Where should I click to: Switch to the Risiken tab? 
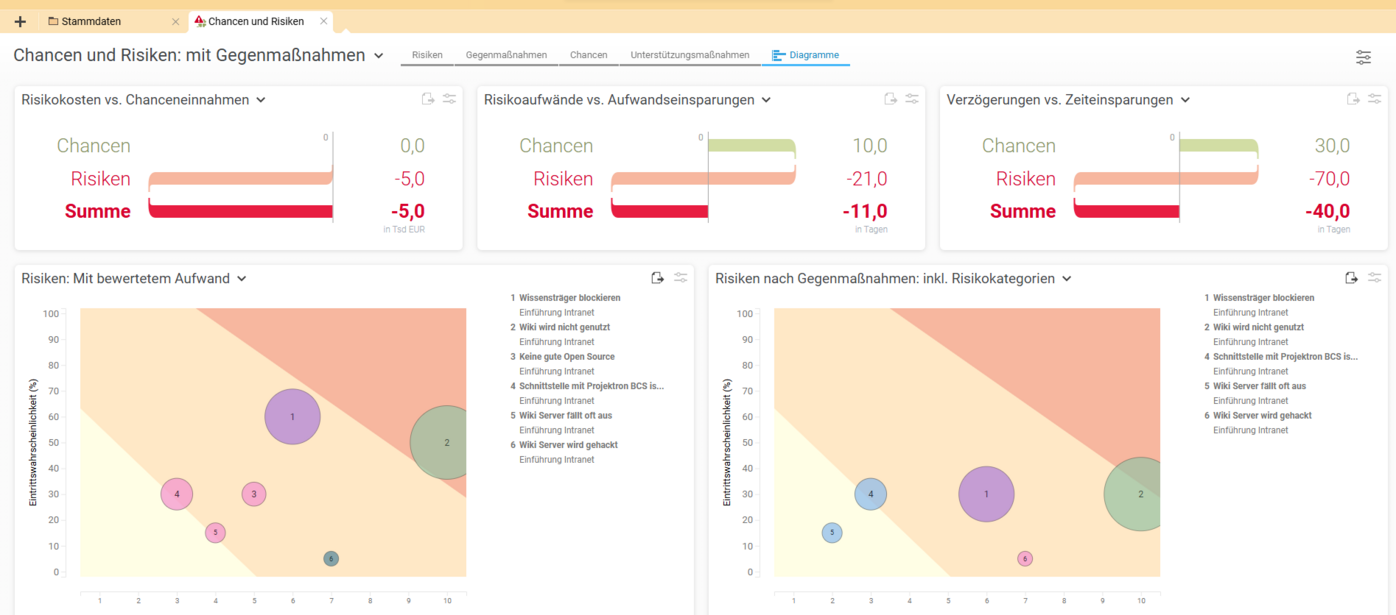[426, 56]
